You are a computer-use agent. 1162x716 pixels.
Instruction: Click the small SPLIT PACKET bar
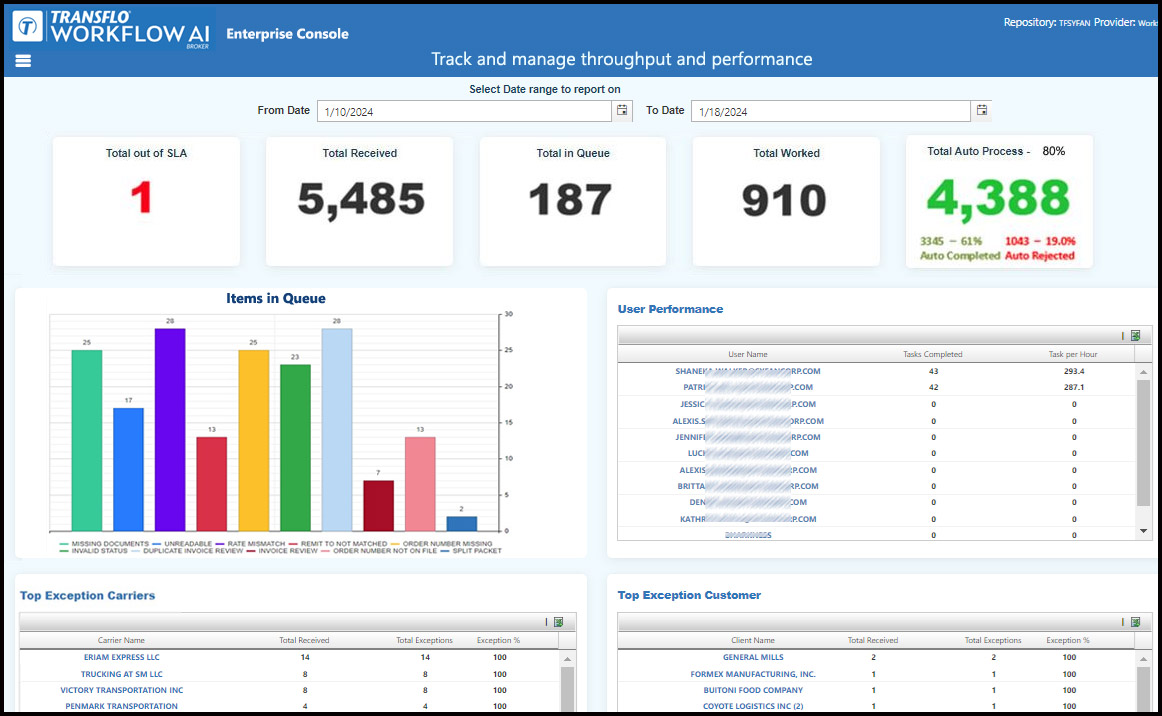[462, 524]
